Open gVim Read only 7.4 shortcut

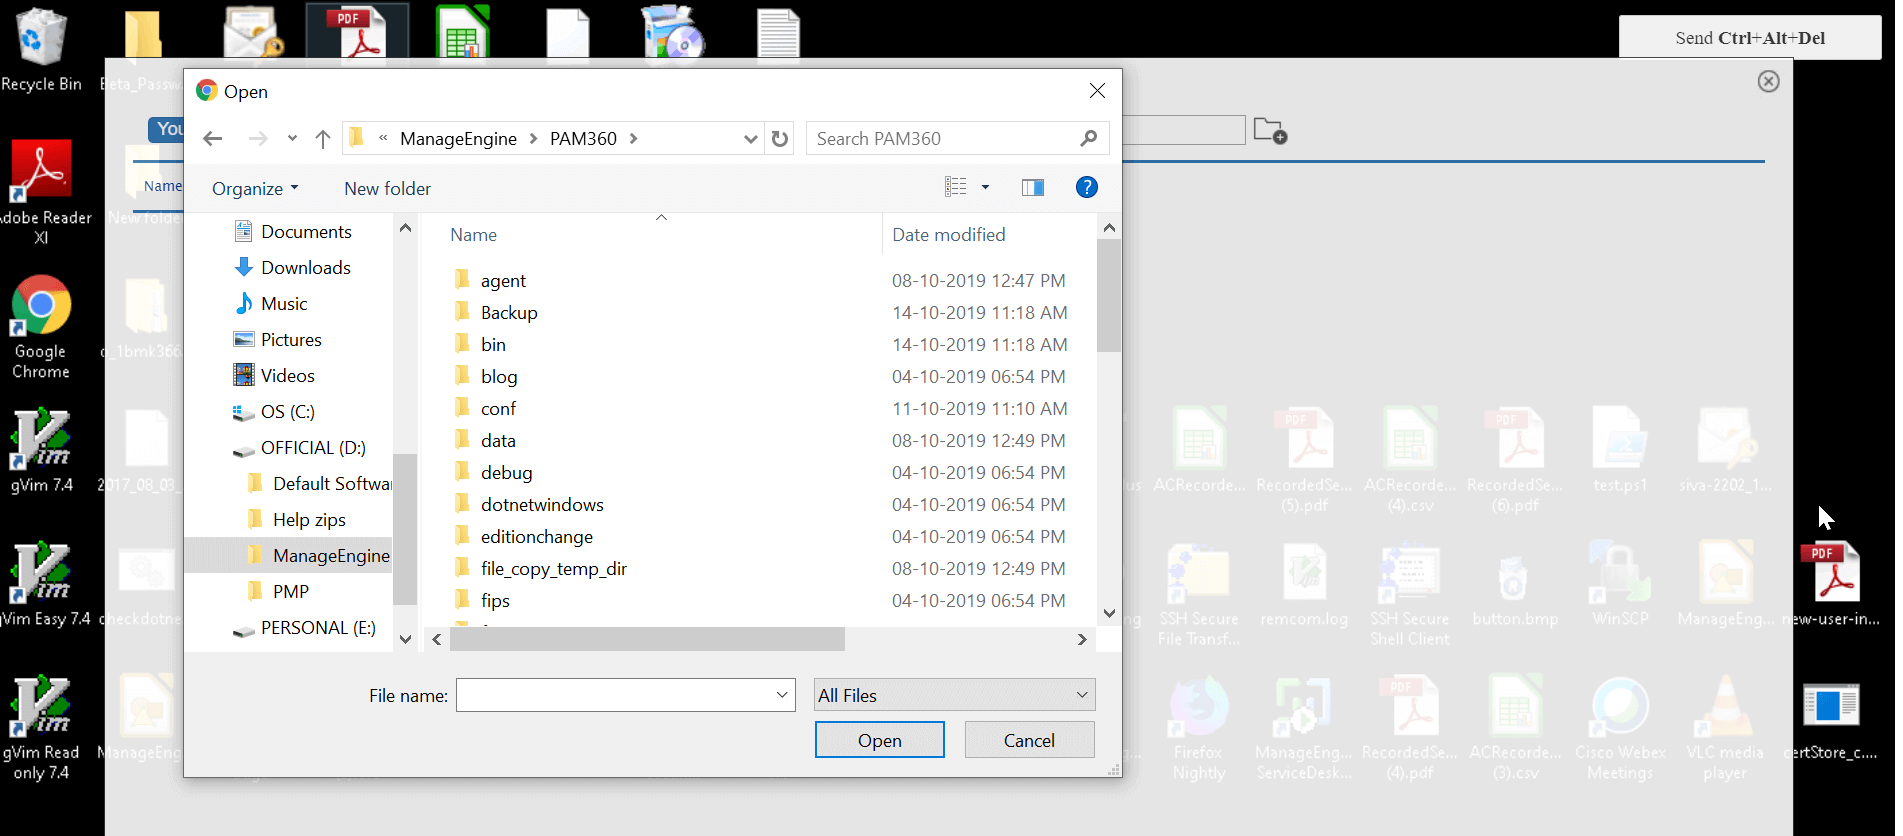(x=41, y=728)
